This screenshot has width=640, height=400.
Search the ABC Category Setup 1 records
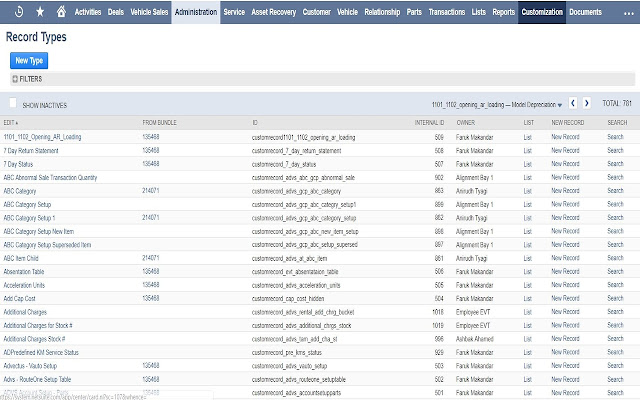click(x=615, y=218)
